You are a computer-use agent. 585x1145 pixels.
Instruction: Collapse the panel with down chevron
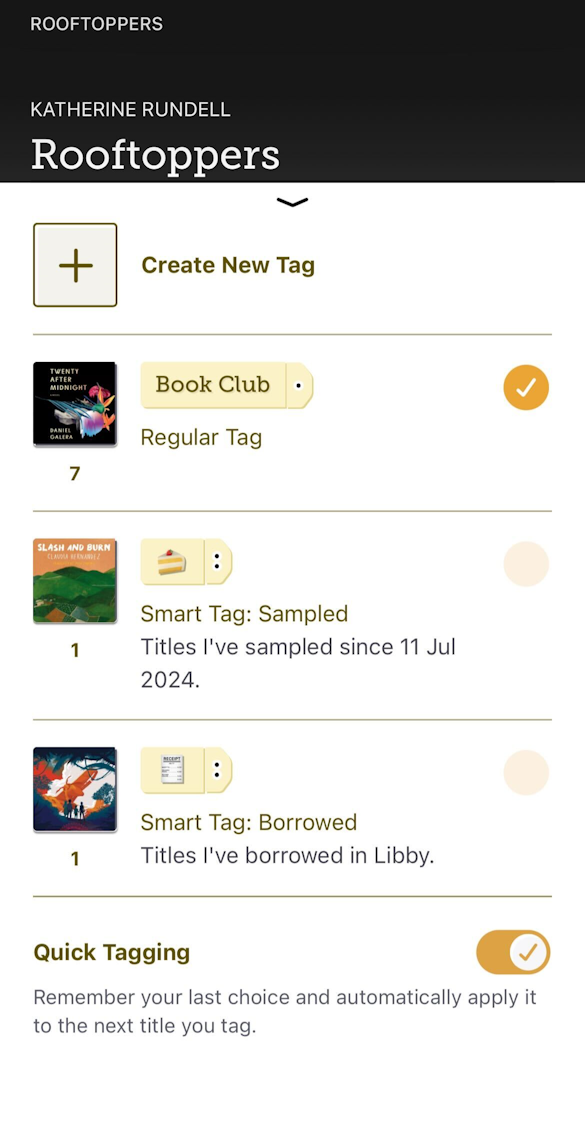tap(292, 202)
